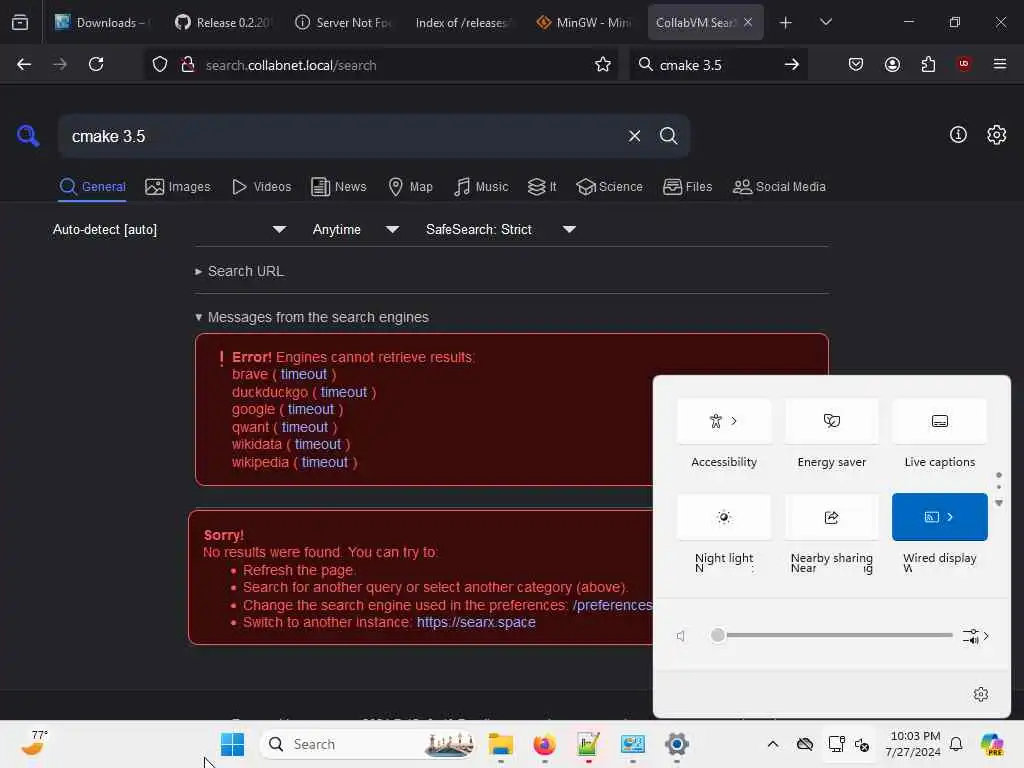Open Firefox from the taskbar

[x=545, y=744]
